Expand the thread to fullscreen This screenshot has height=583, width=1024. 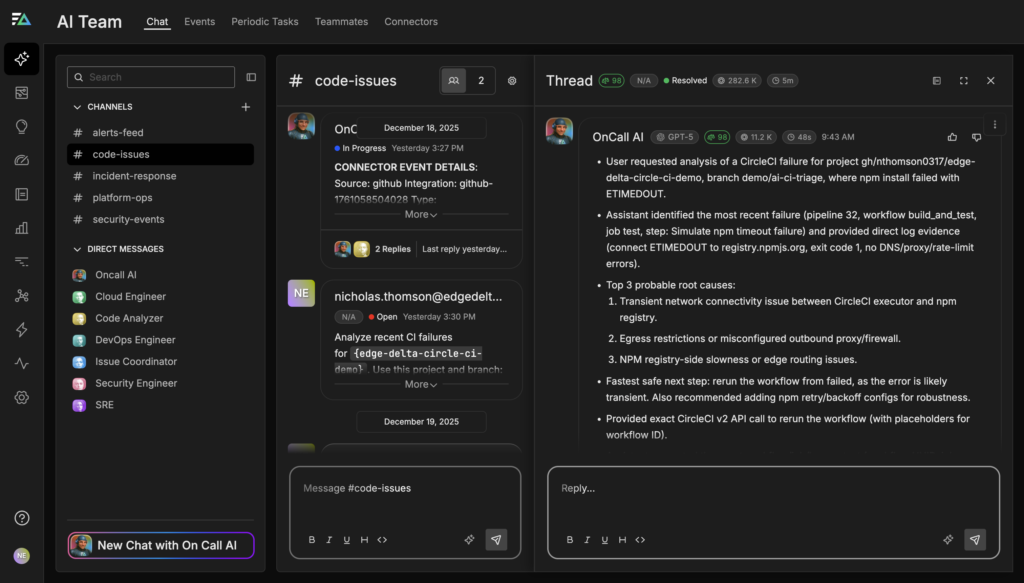point(963,81)
